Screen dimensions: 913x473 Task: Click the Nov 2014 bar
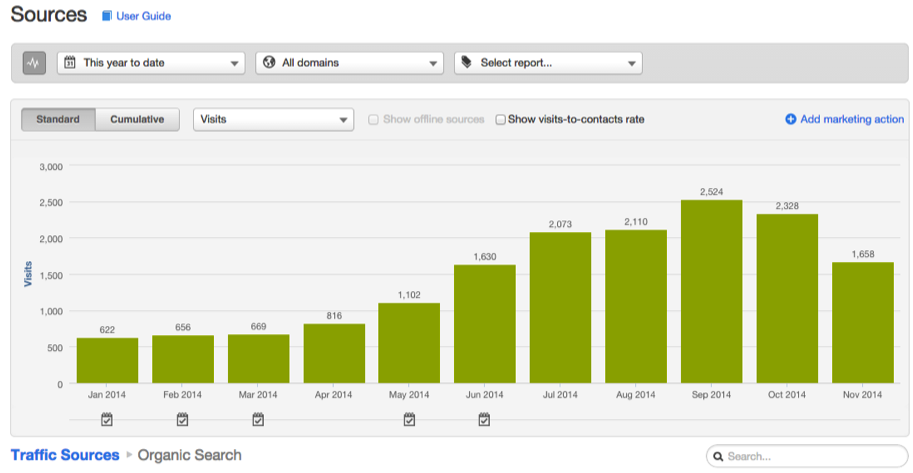[x=863, y=323]
